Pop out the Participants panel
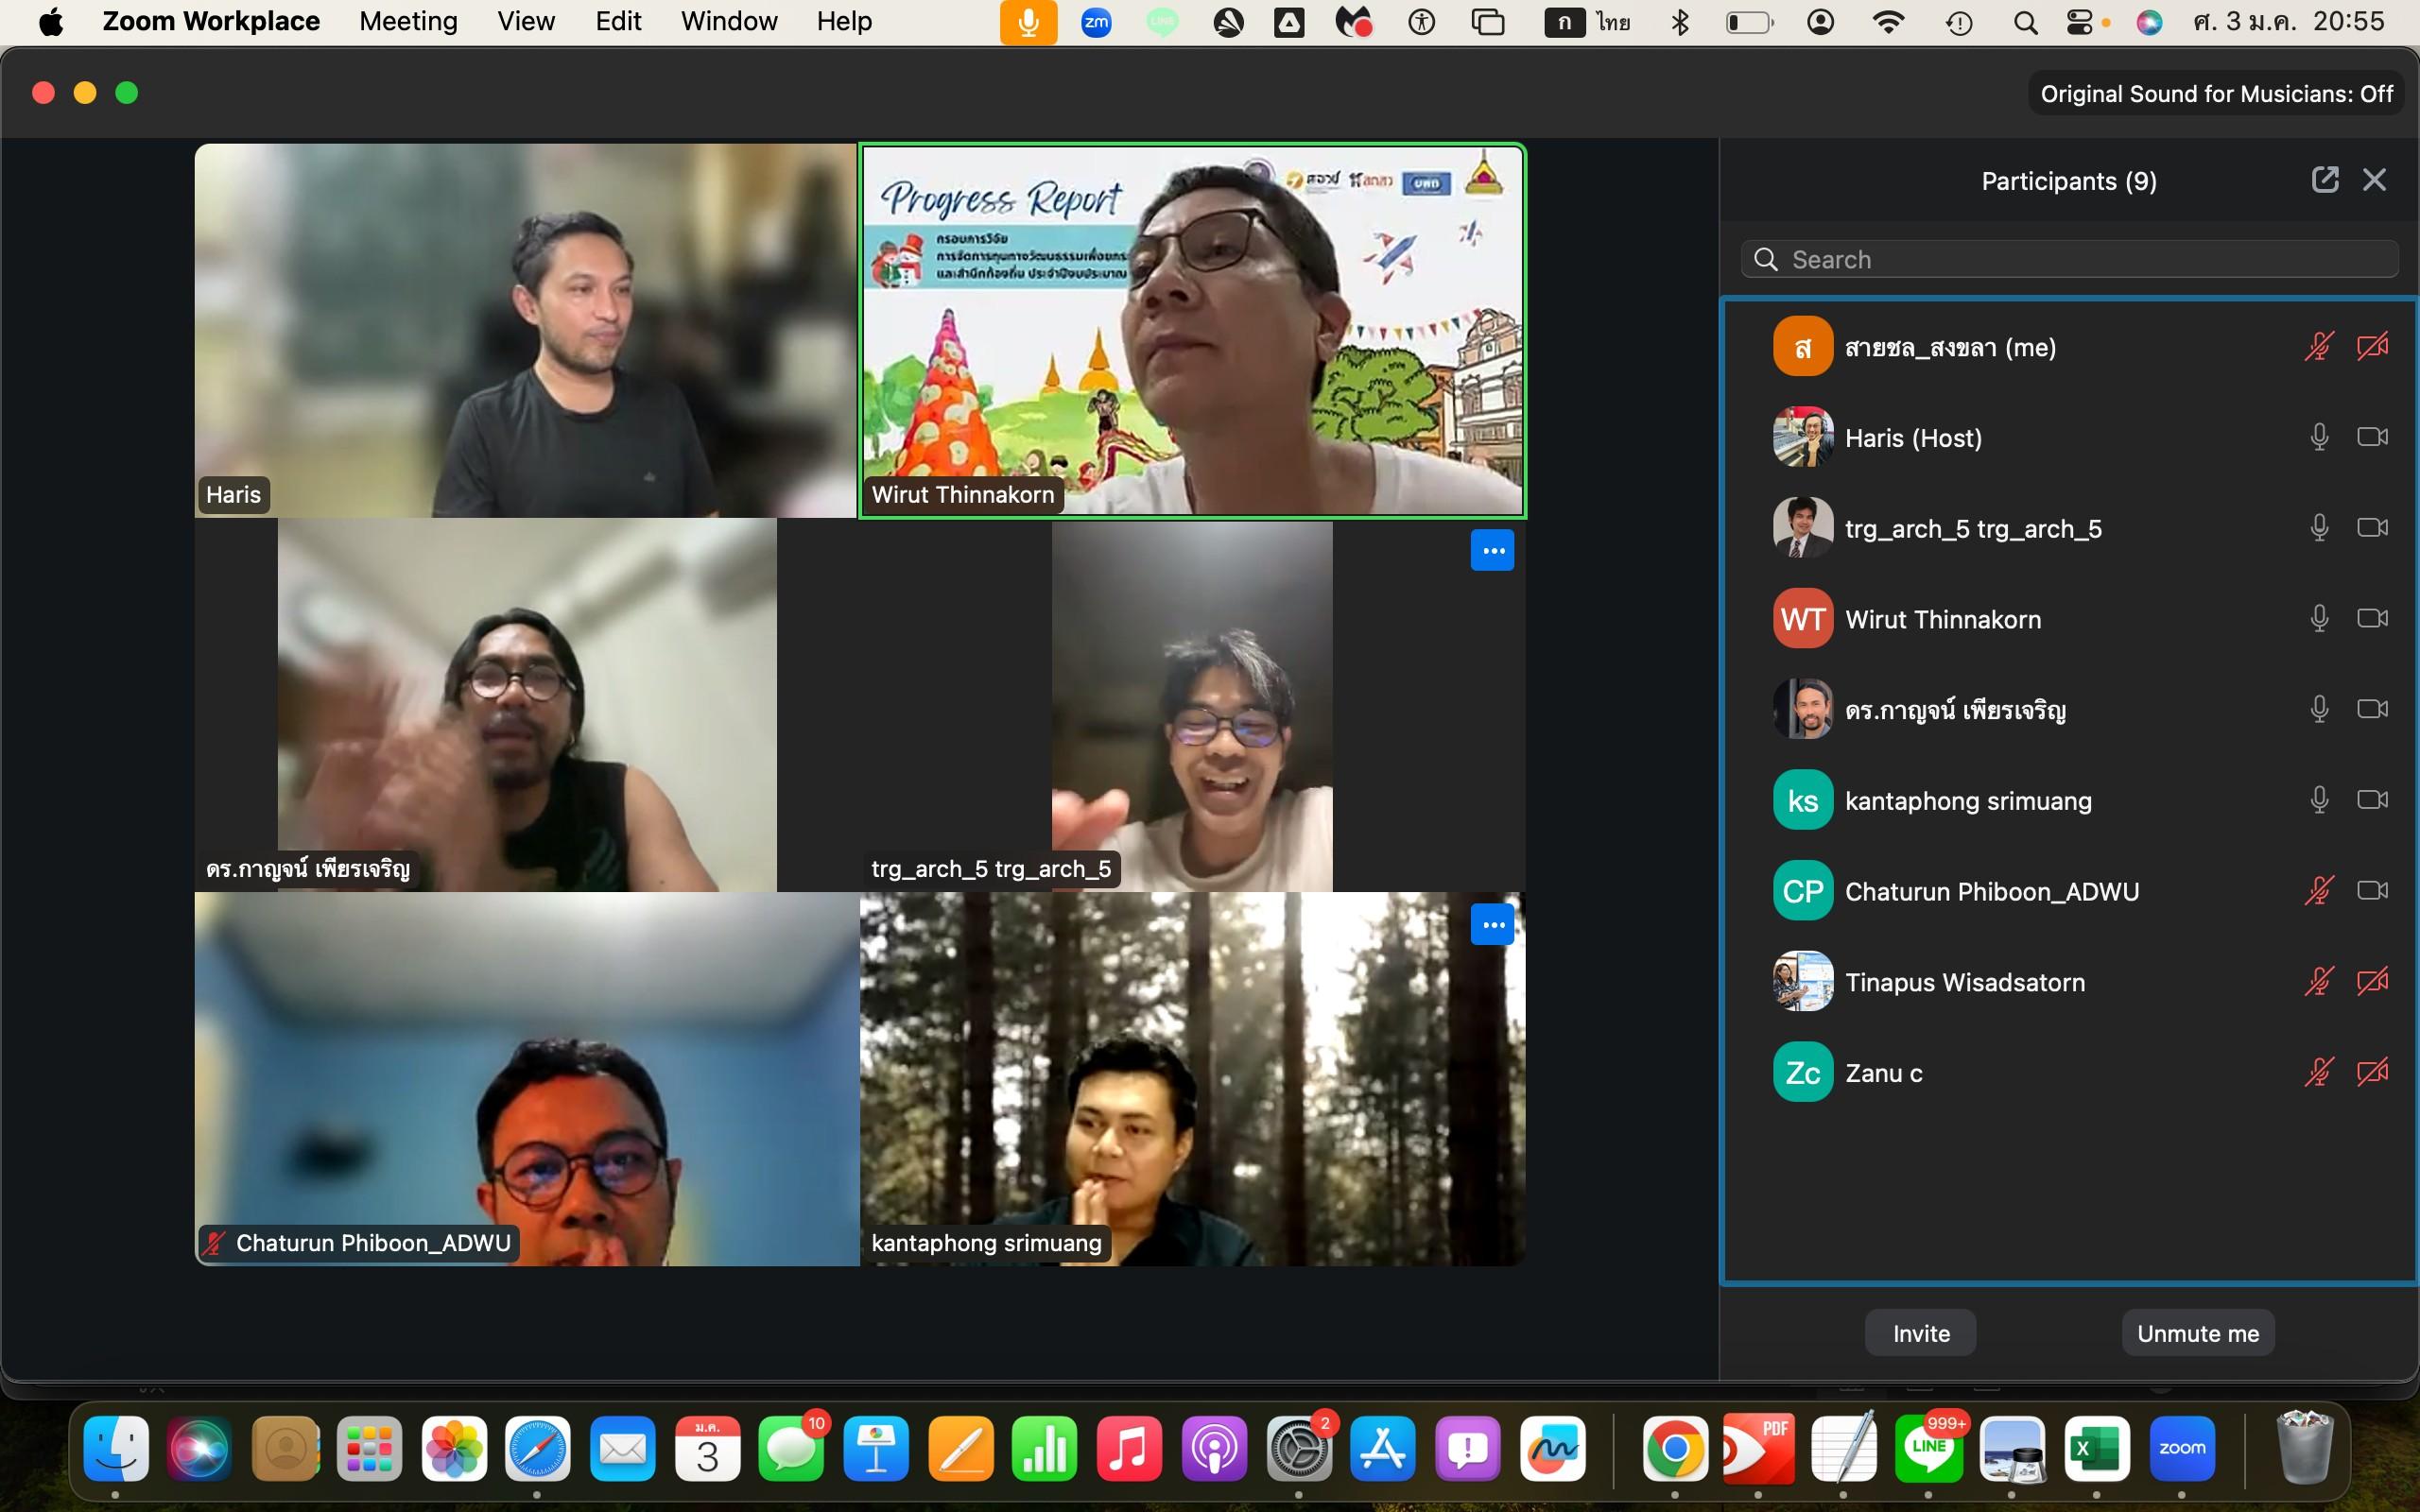This screenshot has width=2420, height=1512. [2325, 180]
